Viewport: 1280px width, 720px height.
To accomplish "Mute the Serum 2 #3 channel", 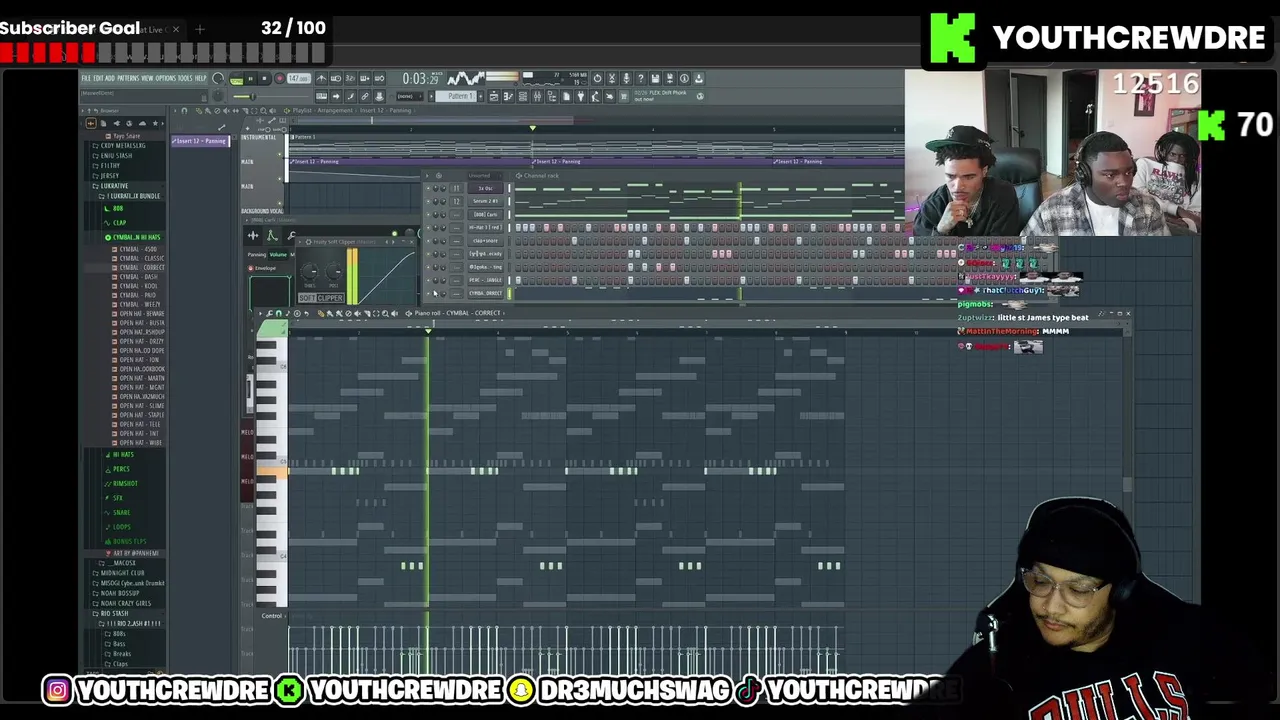I will 428,201.
